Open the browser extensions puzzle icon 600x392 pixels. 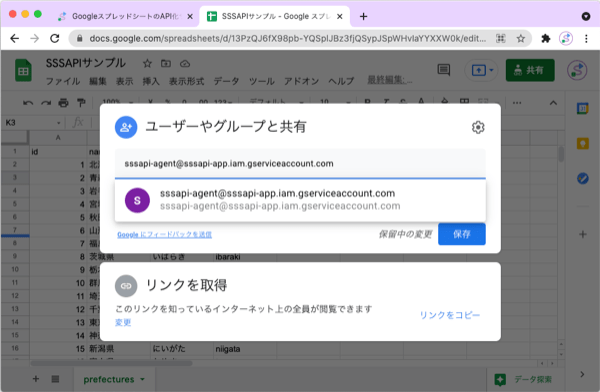tap(546, 38)
